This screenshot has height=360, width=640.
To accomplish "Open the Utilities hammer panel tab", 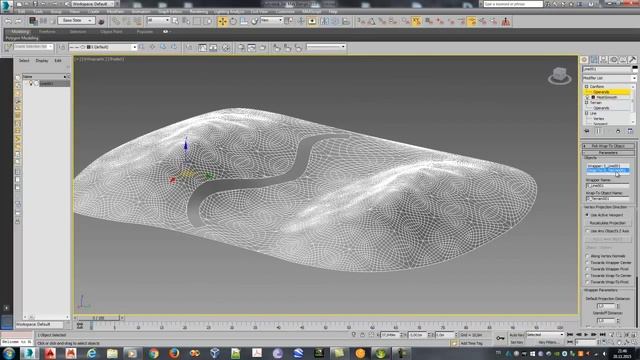I will 632,60.
